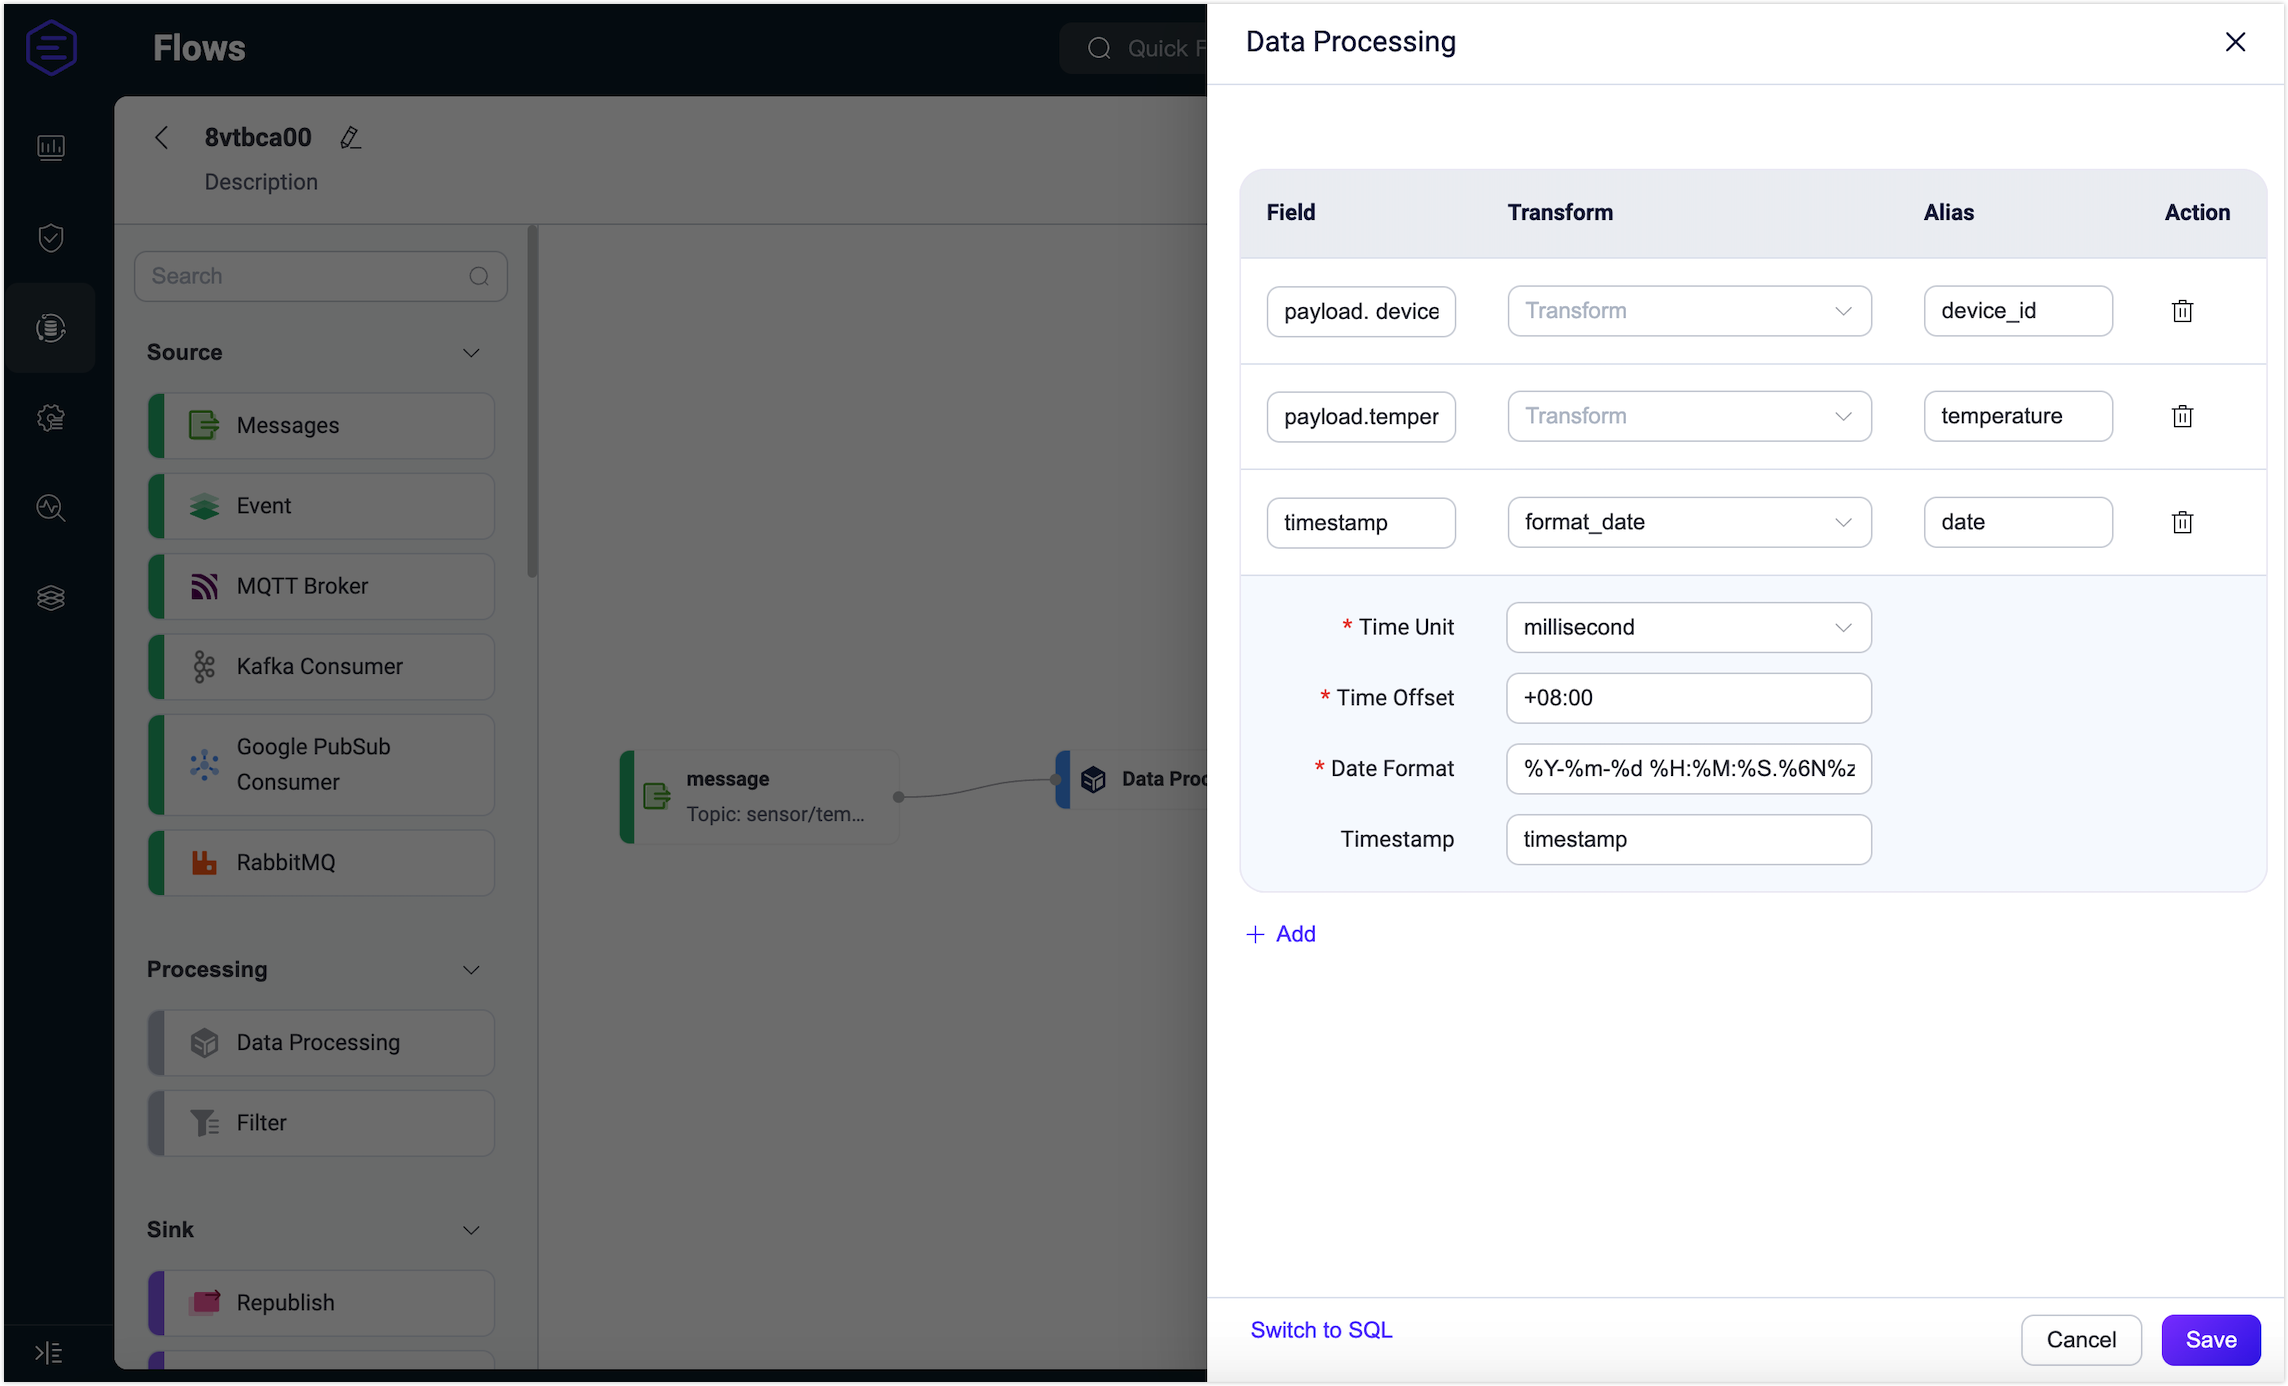Open the Time Unit millisecond dropdown
2288x1386 pixels.
point(1689,627)
